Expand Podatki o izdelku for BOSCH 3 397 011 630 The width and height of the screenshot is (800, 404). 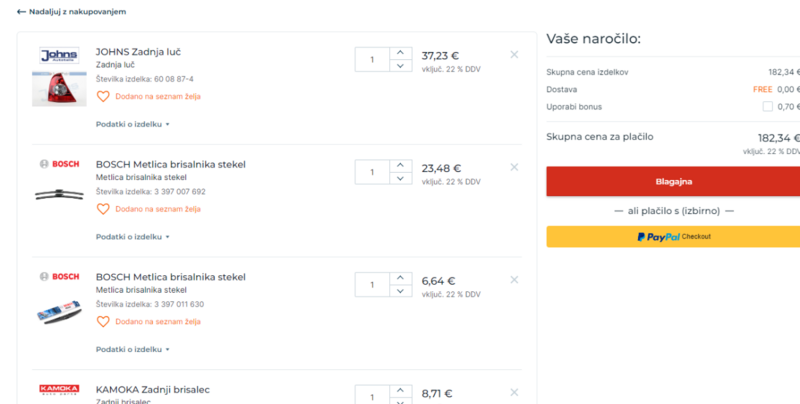point(133,350)
